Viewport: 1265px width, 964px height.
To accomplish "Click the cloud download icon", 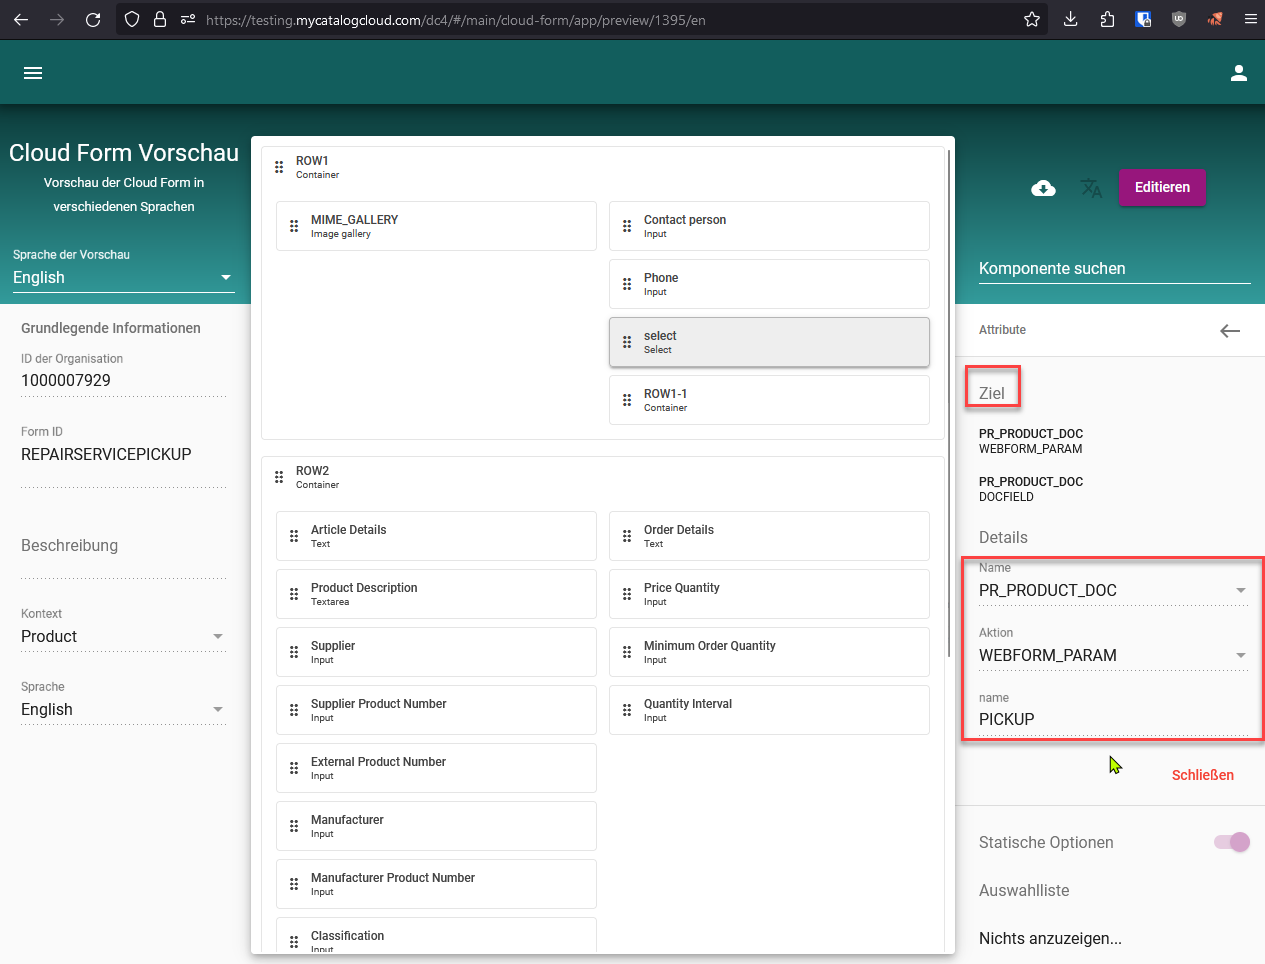I will 1043,188.
